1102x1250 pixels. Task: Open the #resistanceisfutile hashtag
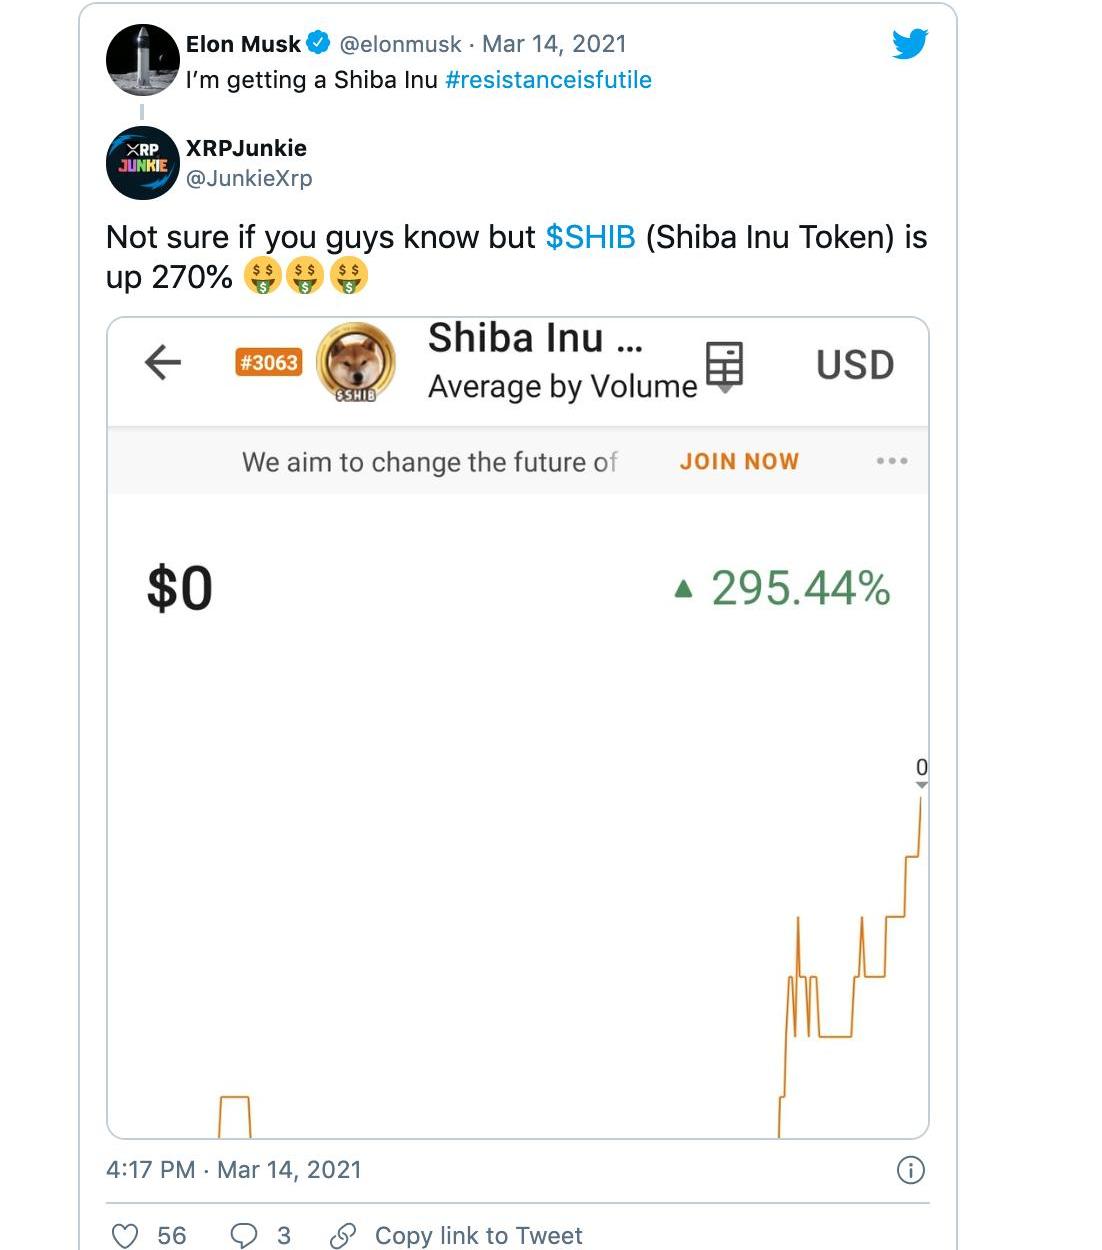tap(548, 80)
